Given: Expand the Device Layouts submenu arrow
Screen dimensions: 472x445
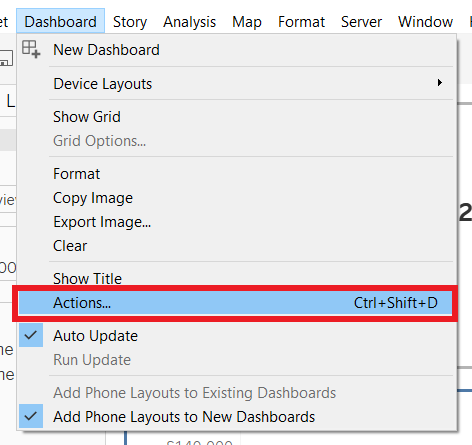Looking at the screenshot, I should click(440, 83).
